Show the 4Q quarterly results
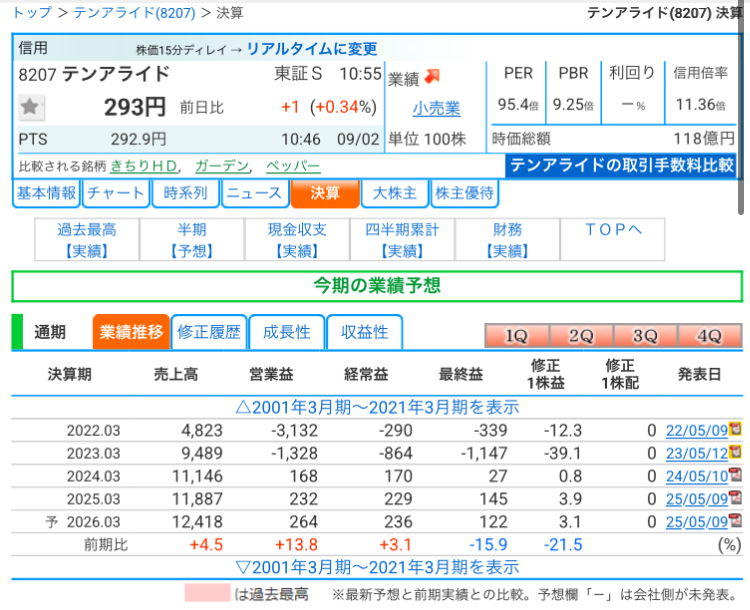Screen dimensions: 750x610 click(x=709, y=335)
